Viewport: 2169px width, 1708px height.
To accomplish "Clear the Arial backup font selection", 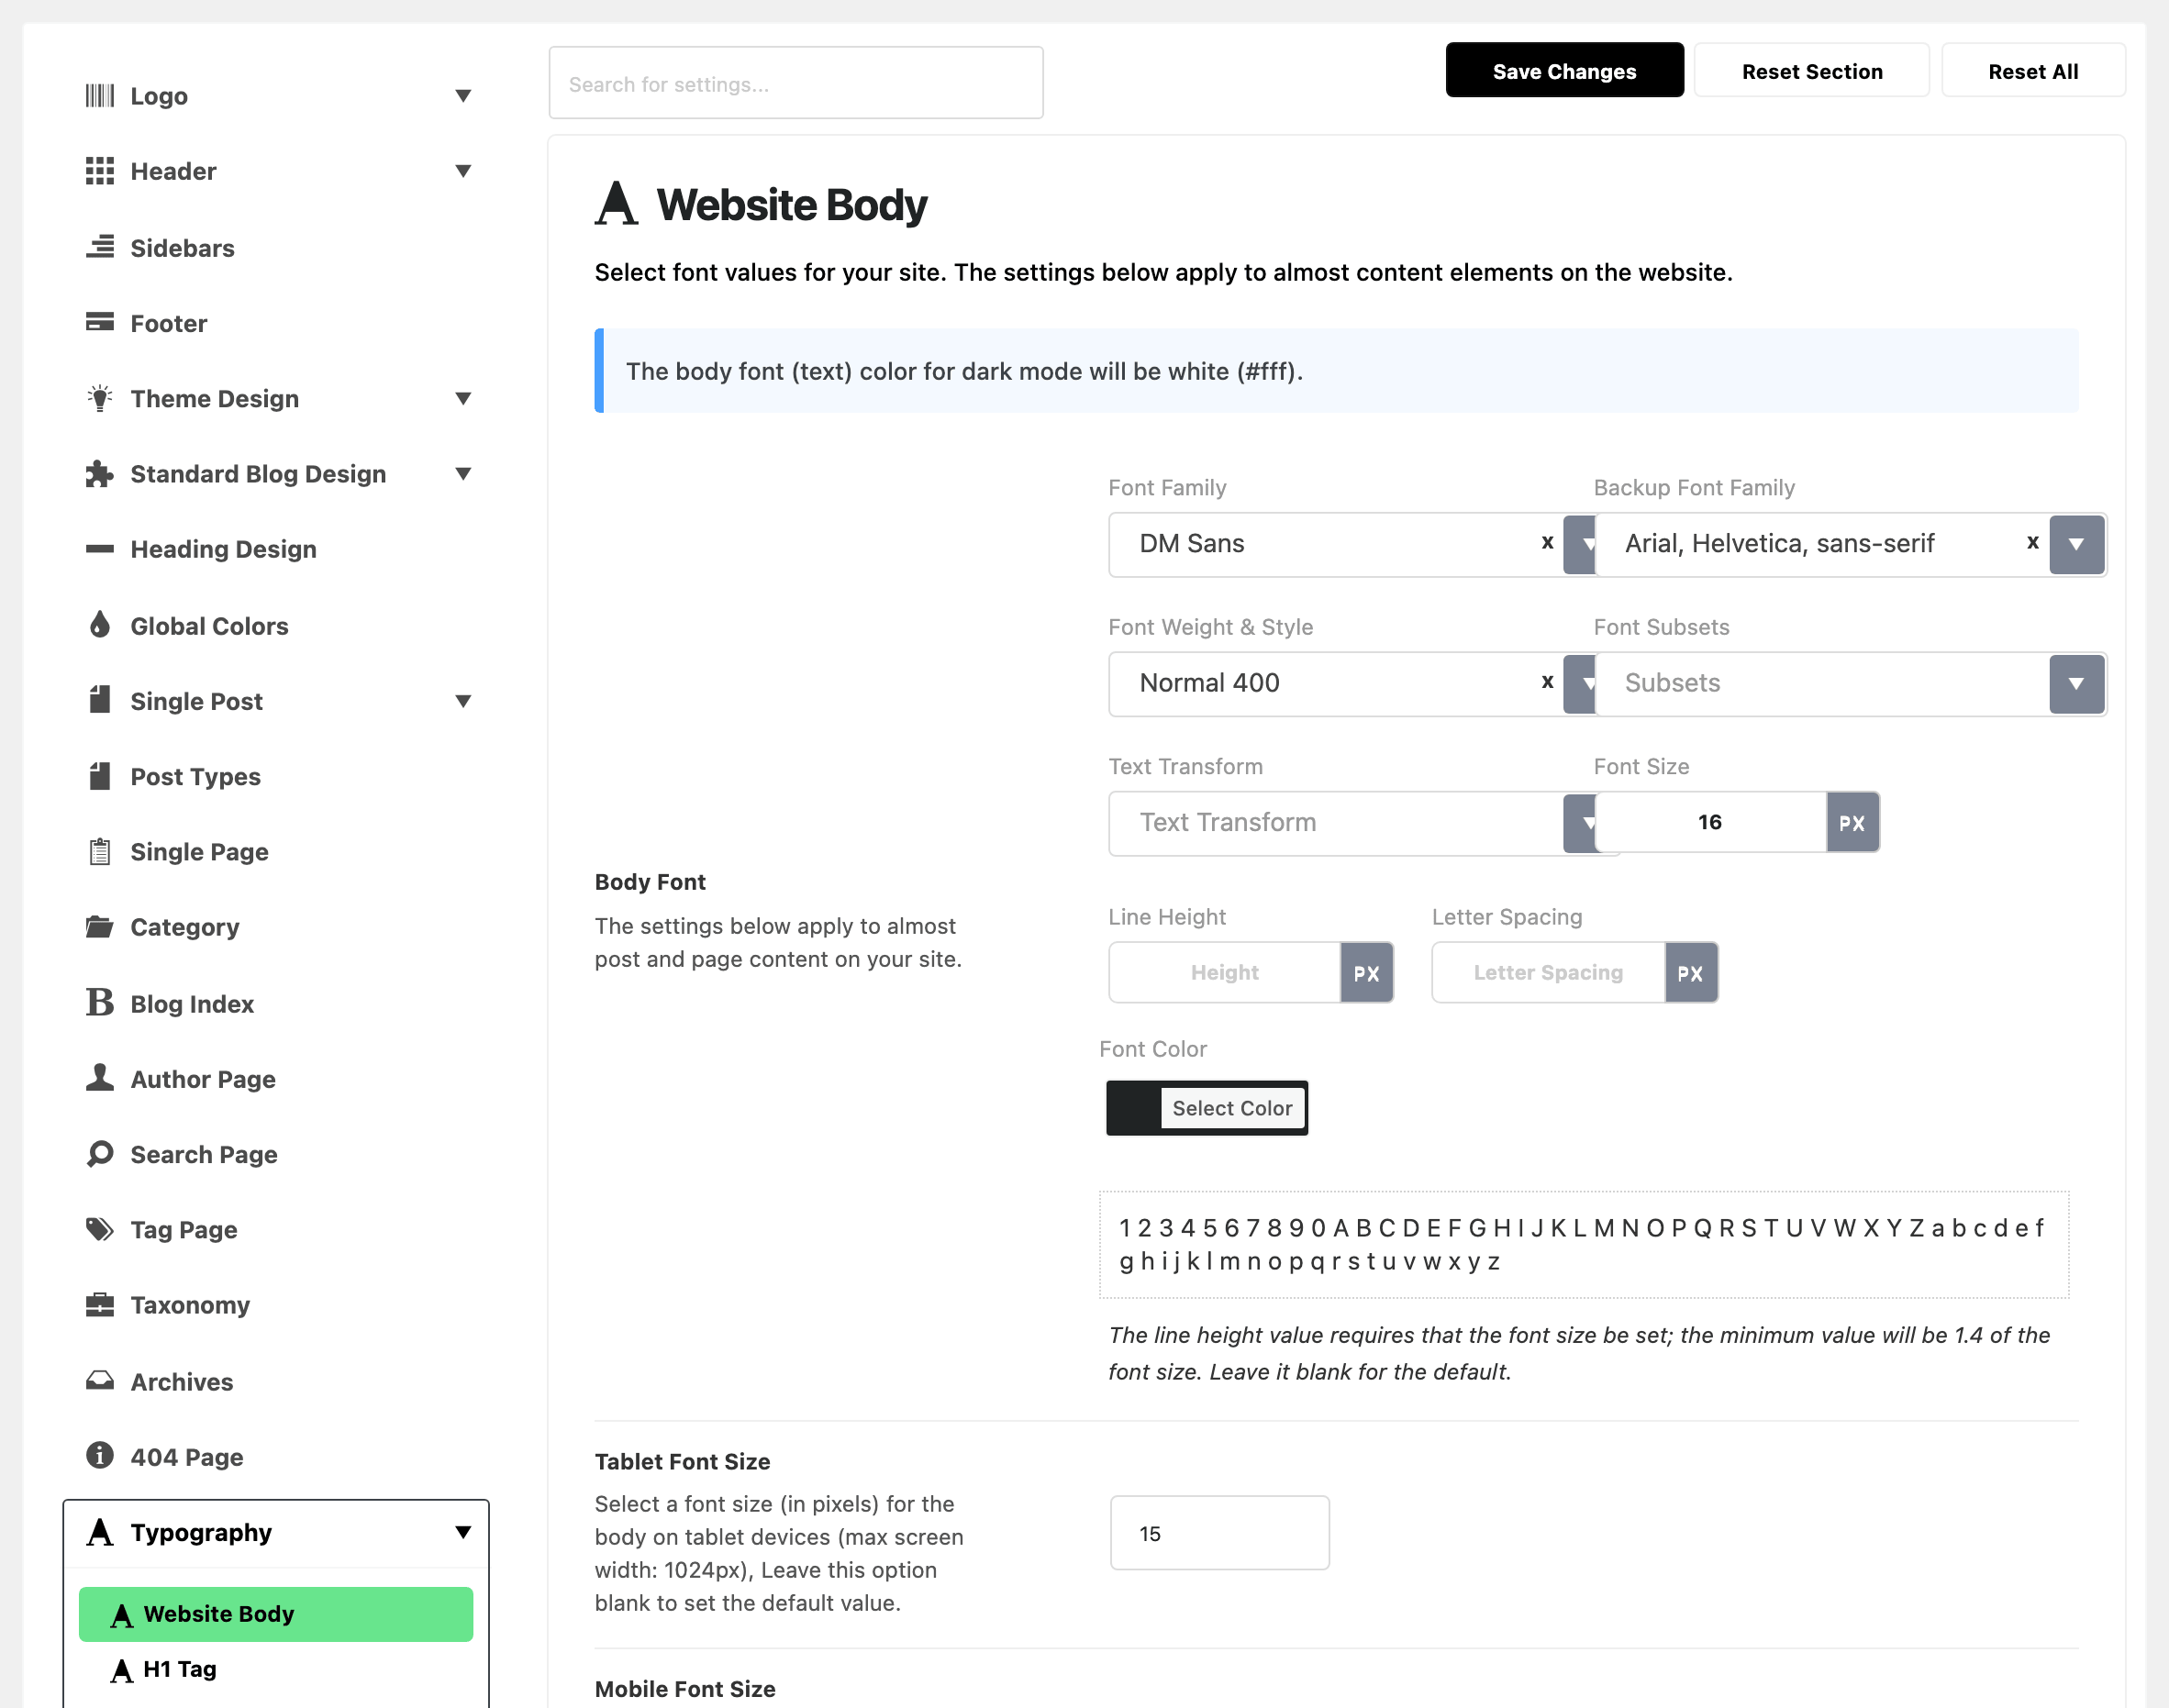I will click(2032, 542).
